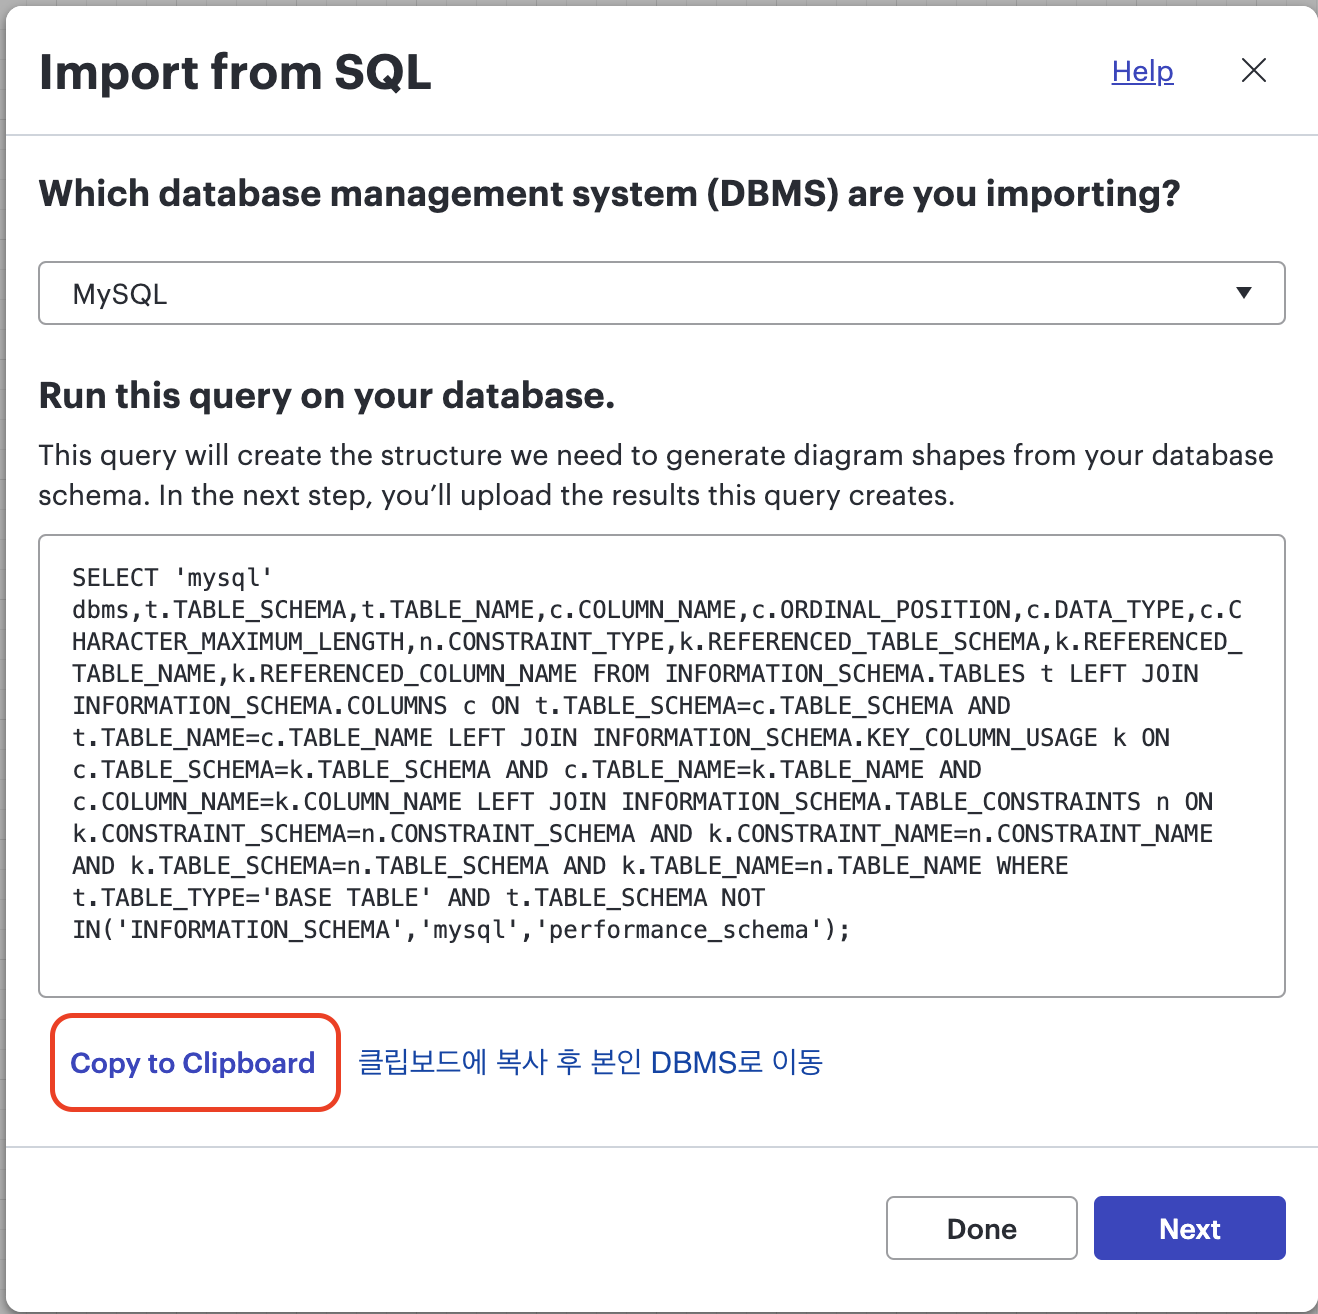Viewport: 1318px width, 1314px height.
Task: Copy to Clipboard the SQL query
Action: (193, 1063)
